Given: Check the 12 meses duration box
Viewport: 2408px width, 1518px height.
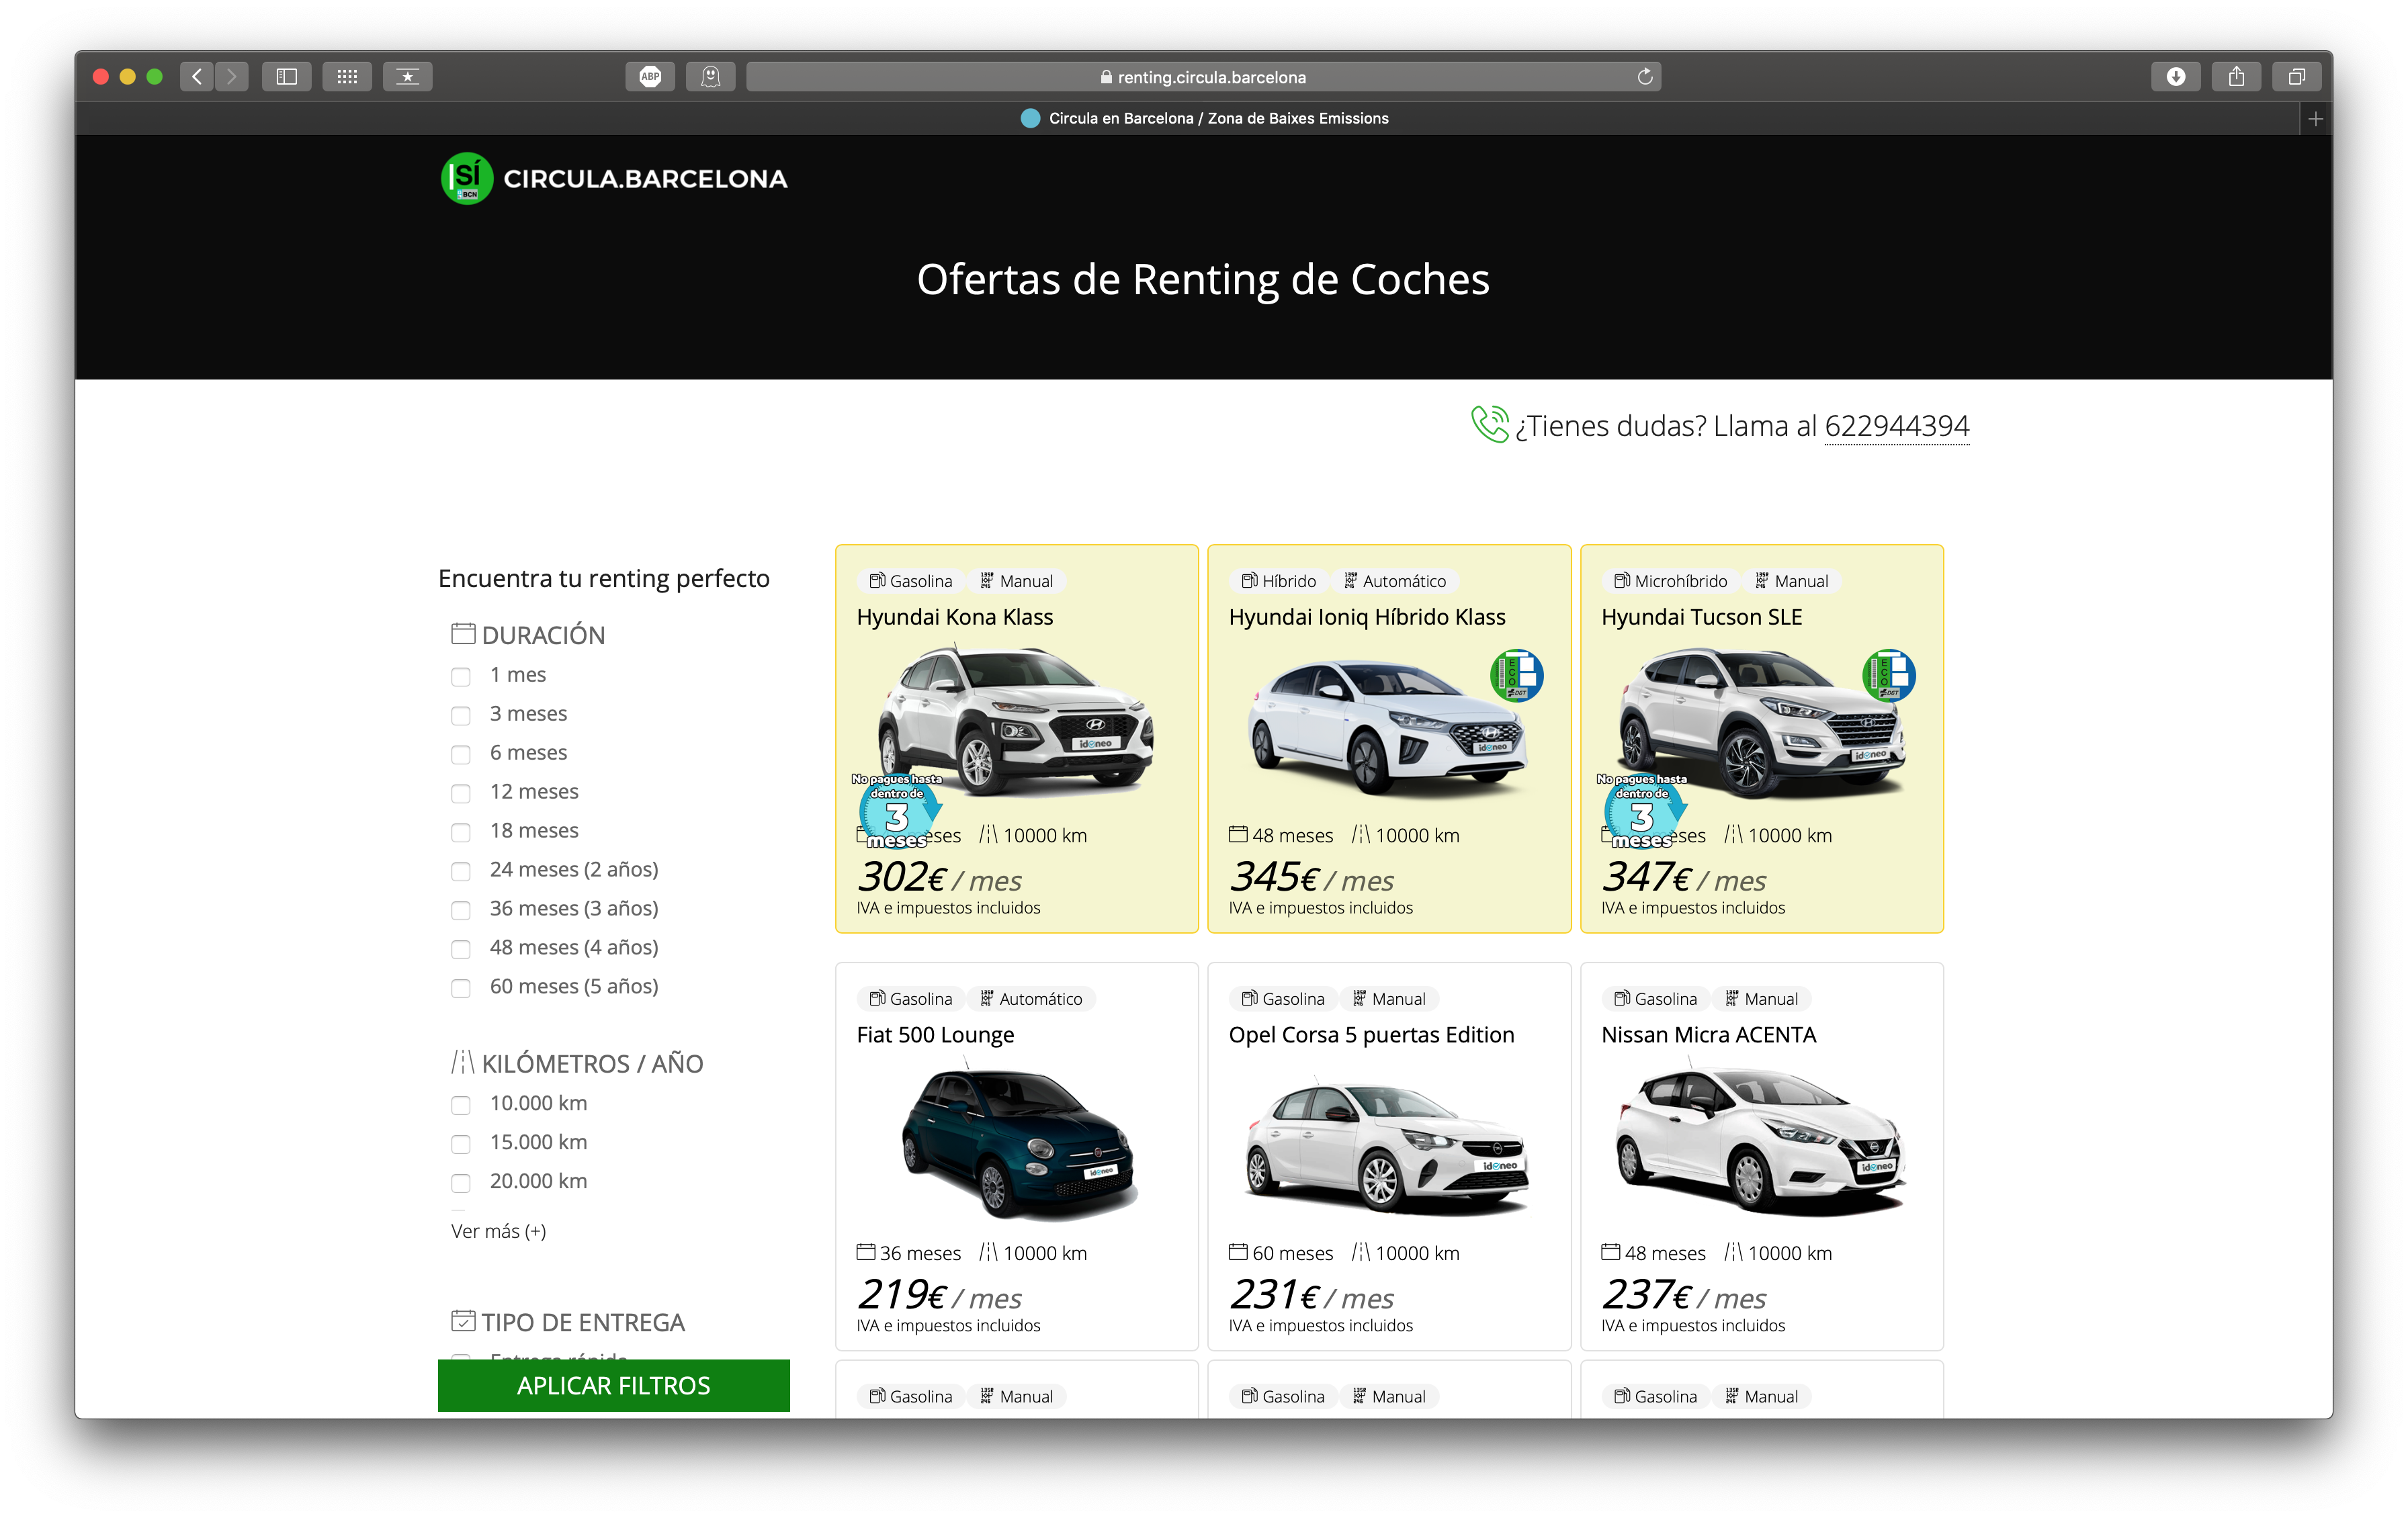Looking at the screenshot, I should tap(461, 794).
